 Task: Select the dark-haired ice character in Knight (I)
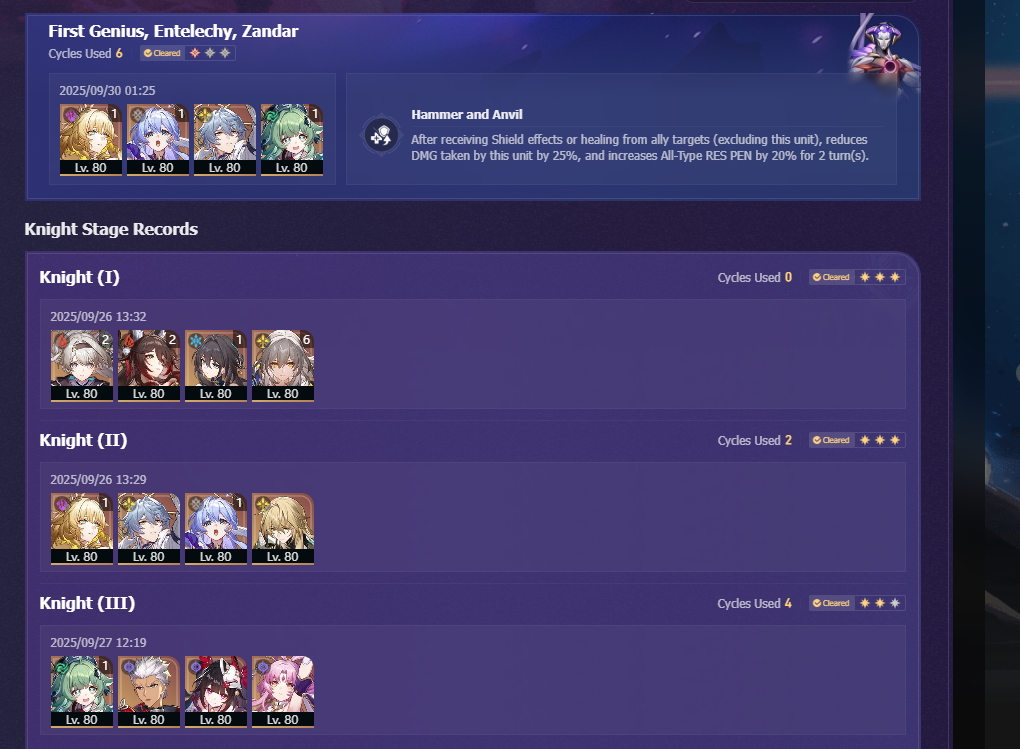pos(215,366)
